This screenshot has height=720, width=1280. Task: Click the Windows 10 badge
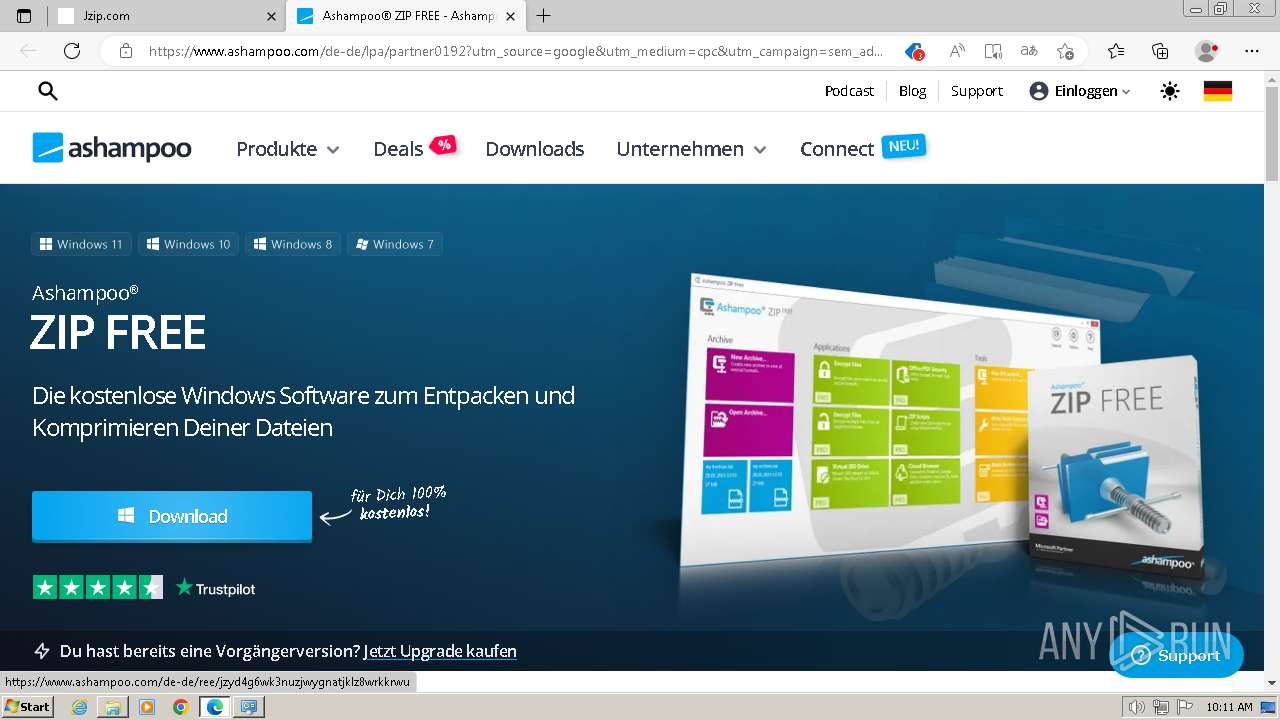tap(188, 244)
